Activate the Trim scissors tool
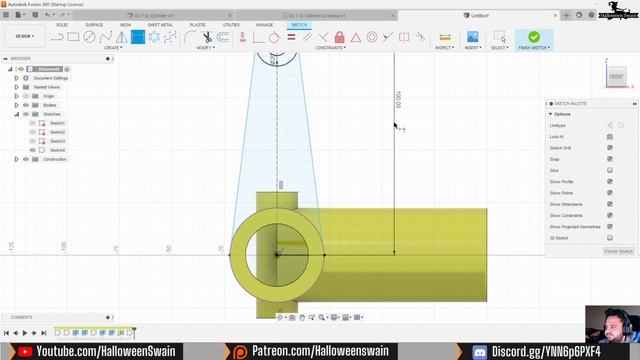This screenshot has height=360, width=640. click(x=207, y=37)
